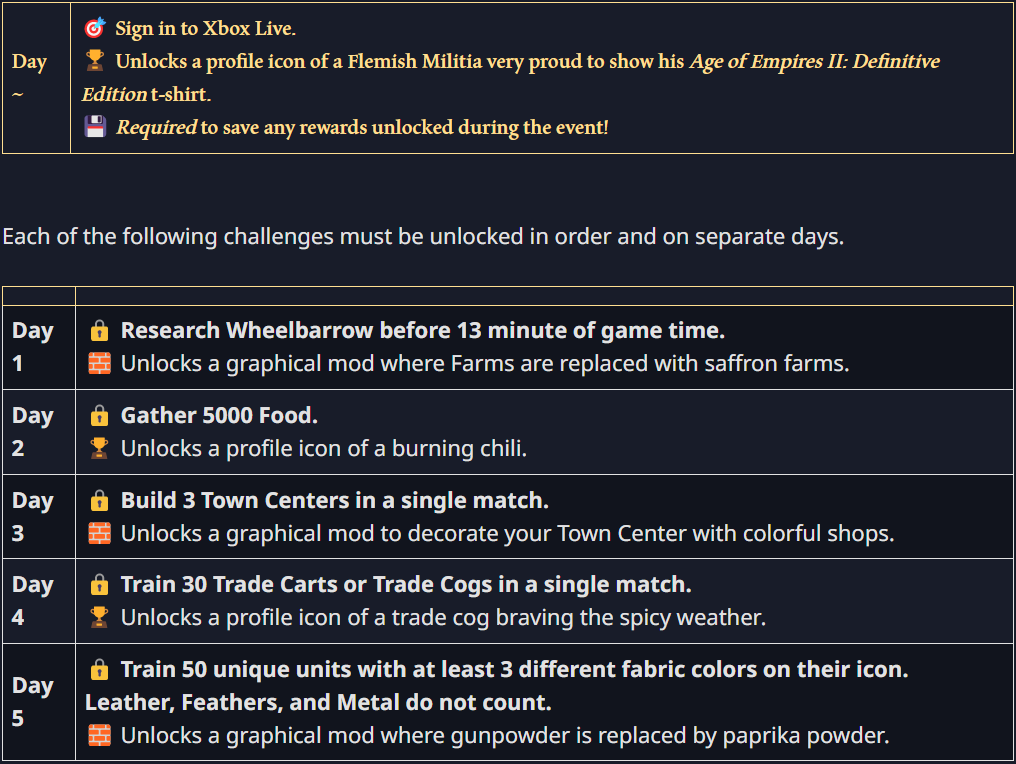Click the lock icon for Train 50 unique units
The height and width of the screenshot is (764, 1016).
[99, 669]
